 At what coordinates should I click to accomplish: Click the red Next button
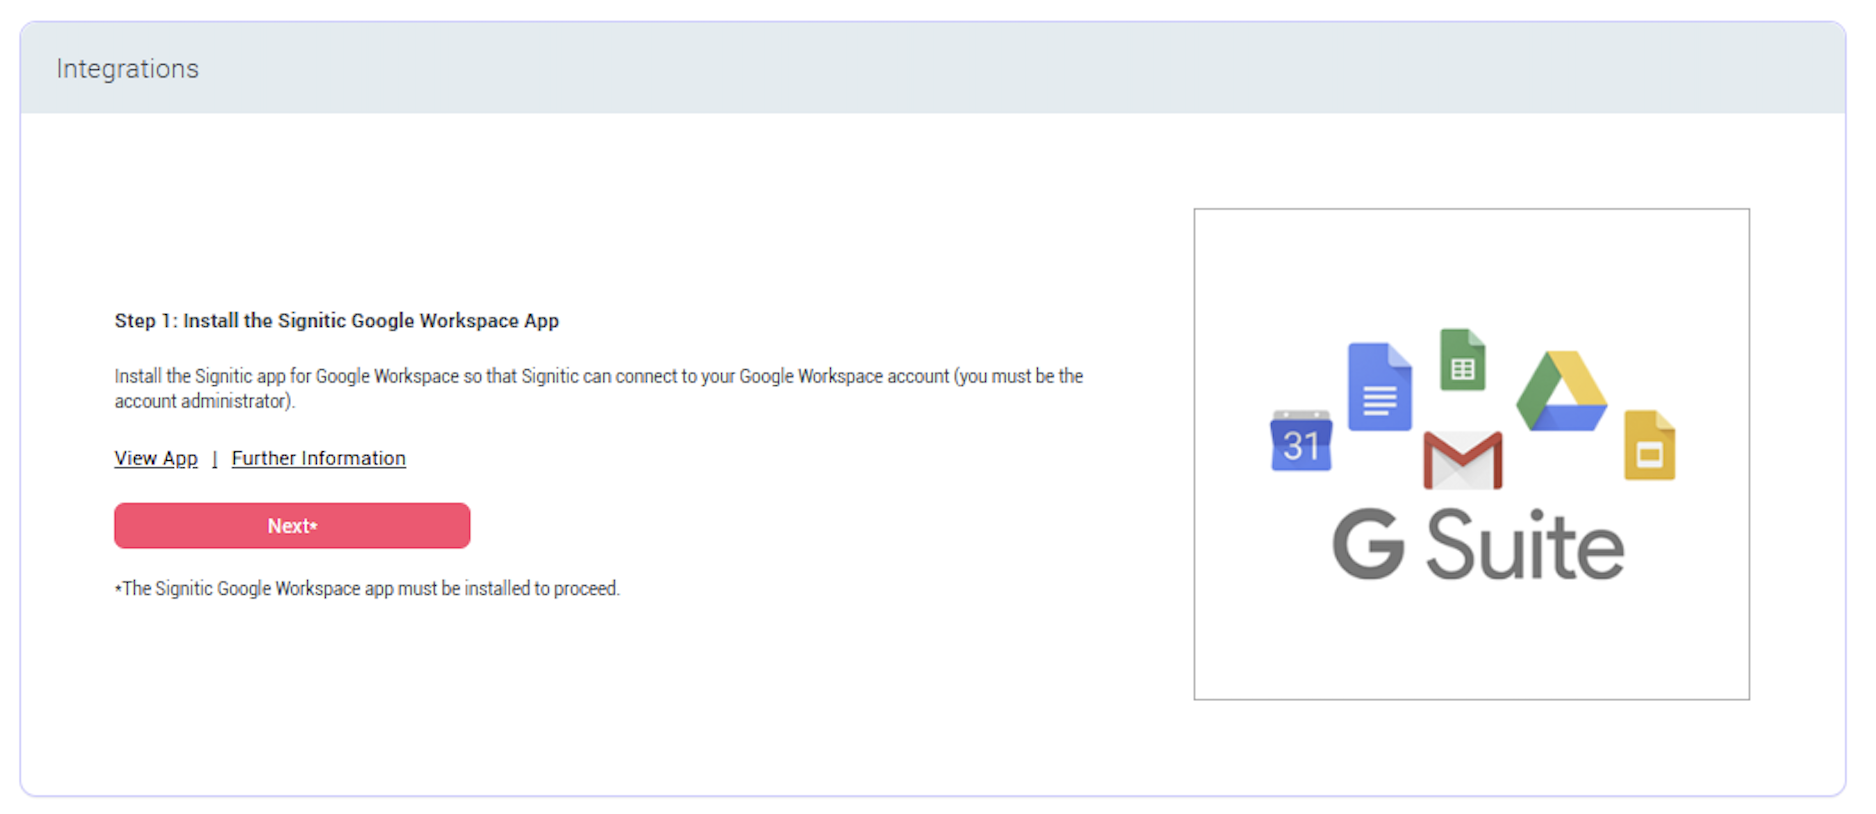point(292,526)
